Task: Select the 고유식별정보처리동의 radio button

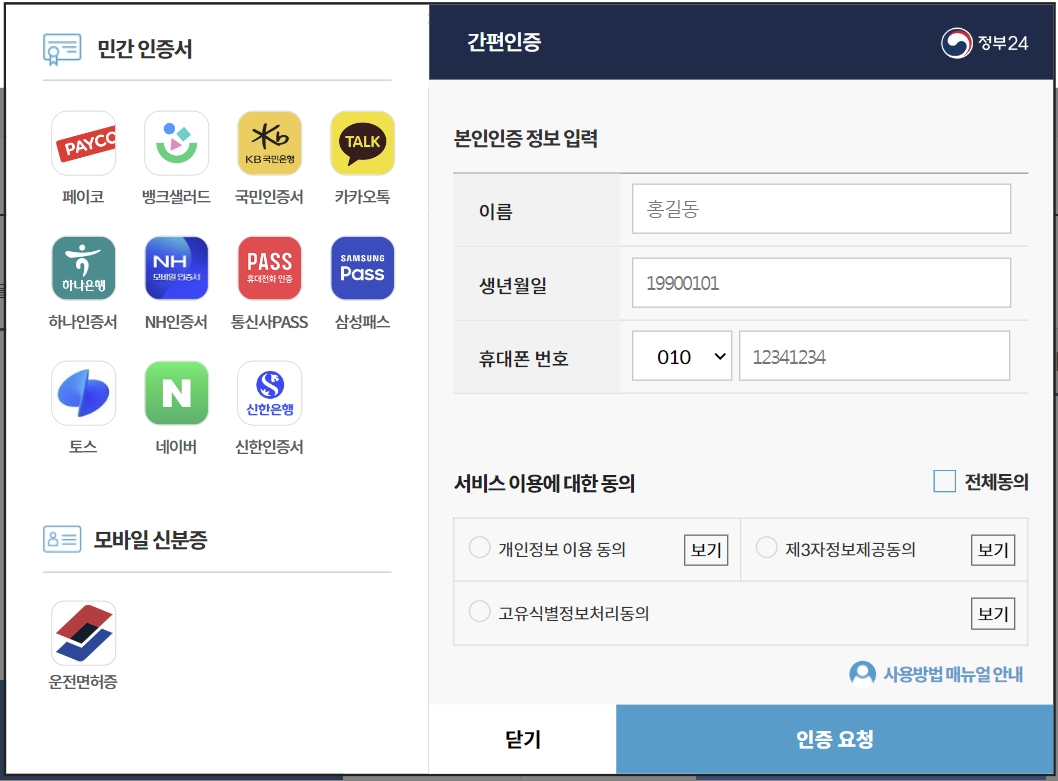Action: pyautogui.click(x=479, y=612)
